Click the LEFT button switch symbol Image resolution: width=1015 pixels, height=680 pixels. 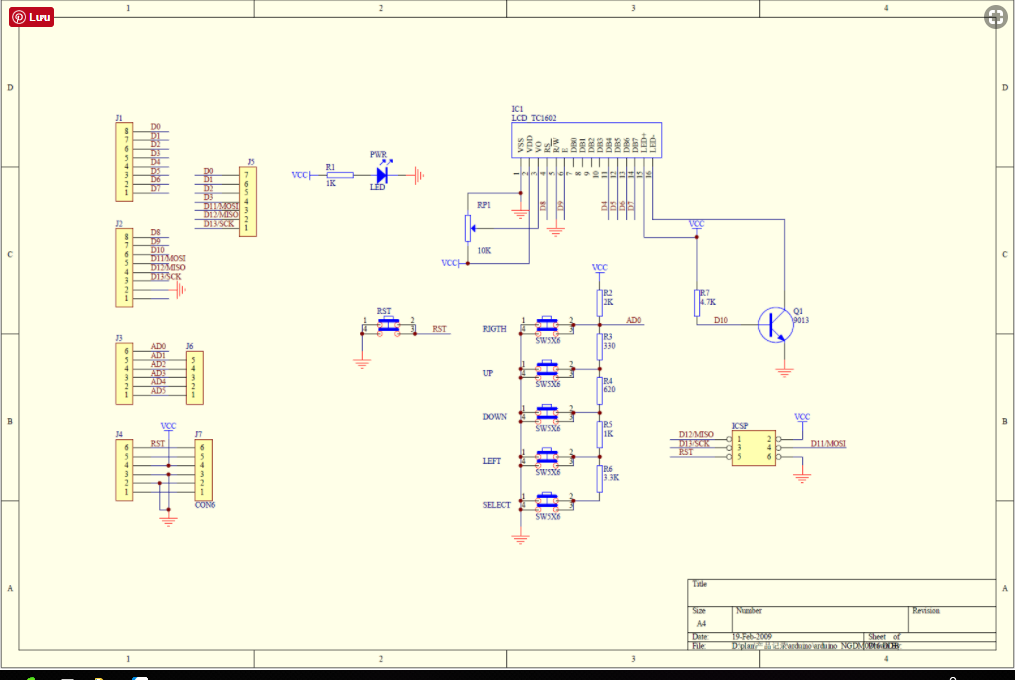click(548, 457)
